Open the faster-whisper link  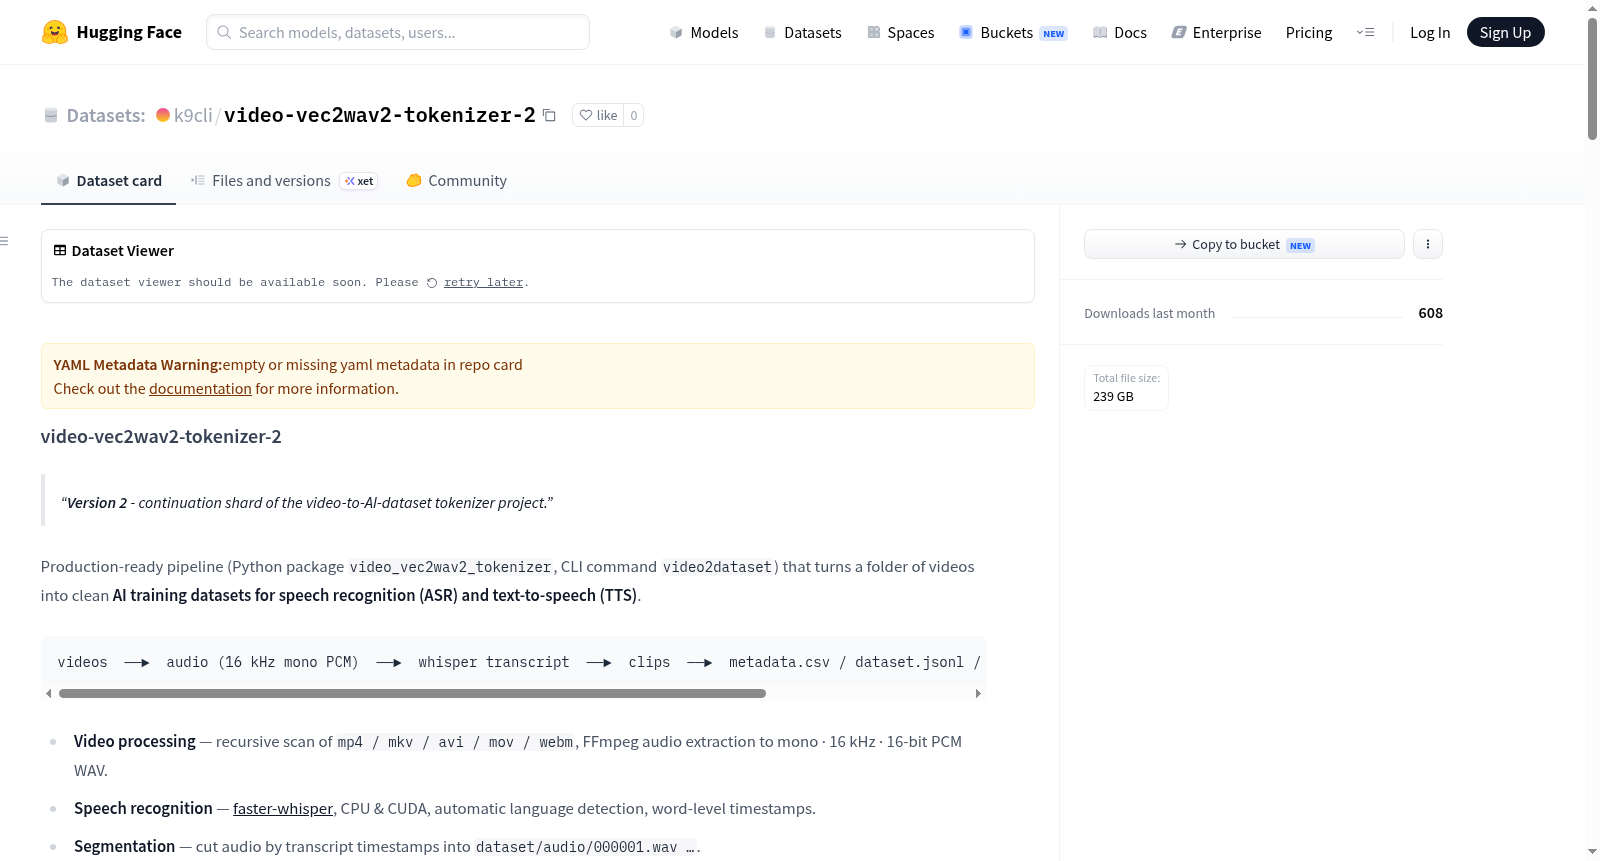click(x=283, y=809)
